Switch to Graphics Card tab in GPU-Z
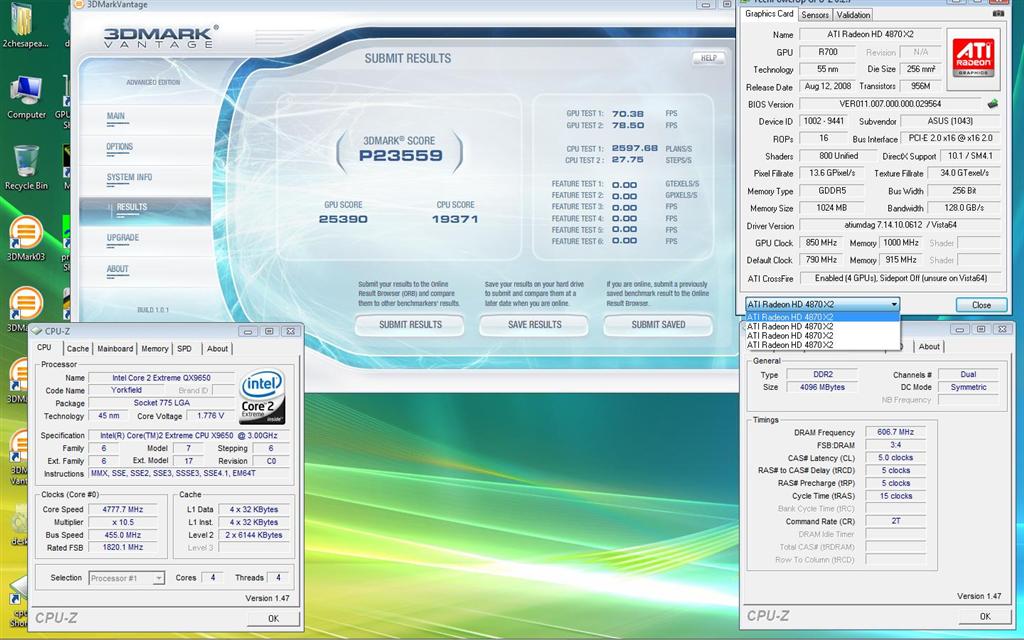 [x=769, y=14]
